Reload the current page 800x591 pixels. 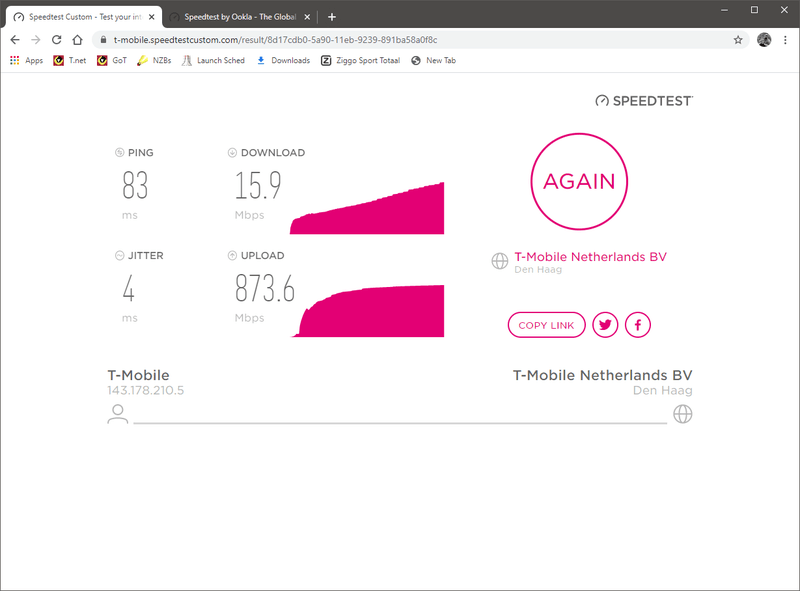click(x=57, y=40)
